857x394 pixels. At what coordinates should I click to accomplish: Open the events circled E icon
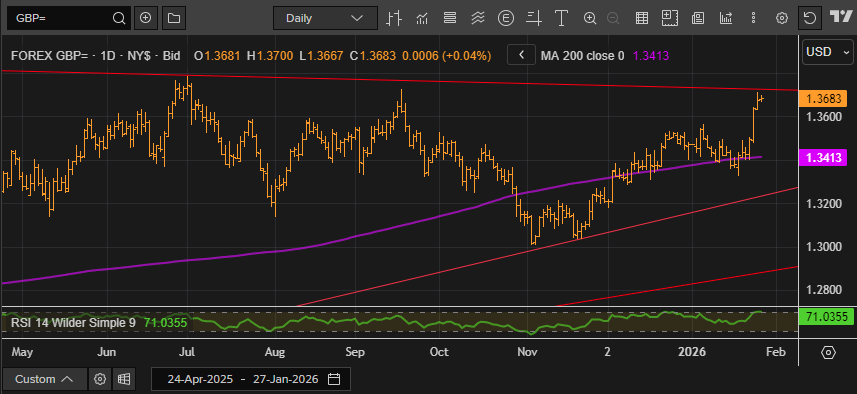[506, 18]
